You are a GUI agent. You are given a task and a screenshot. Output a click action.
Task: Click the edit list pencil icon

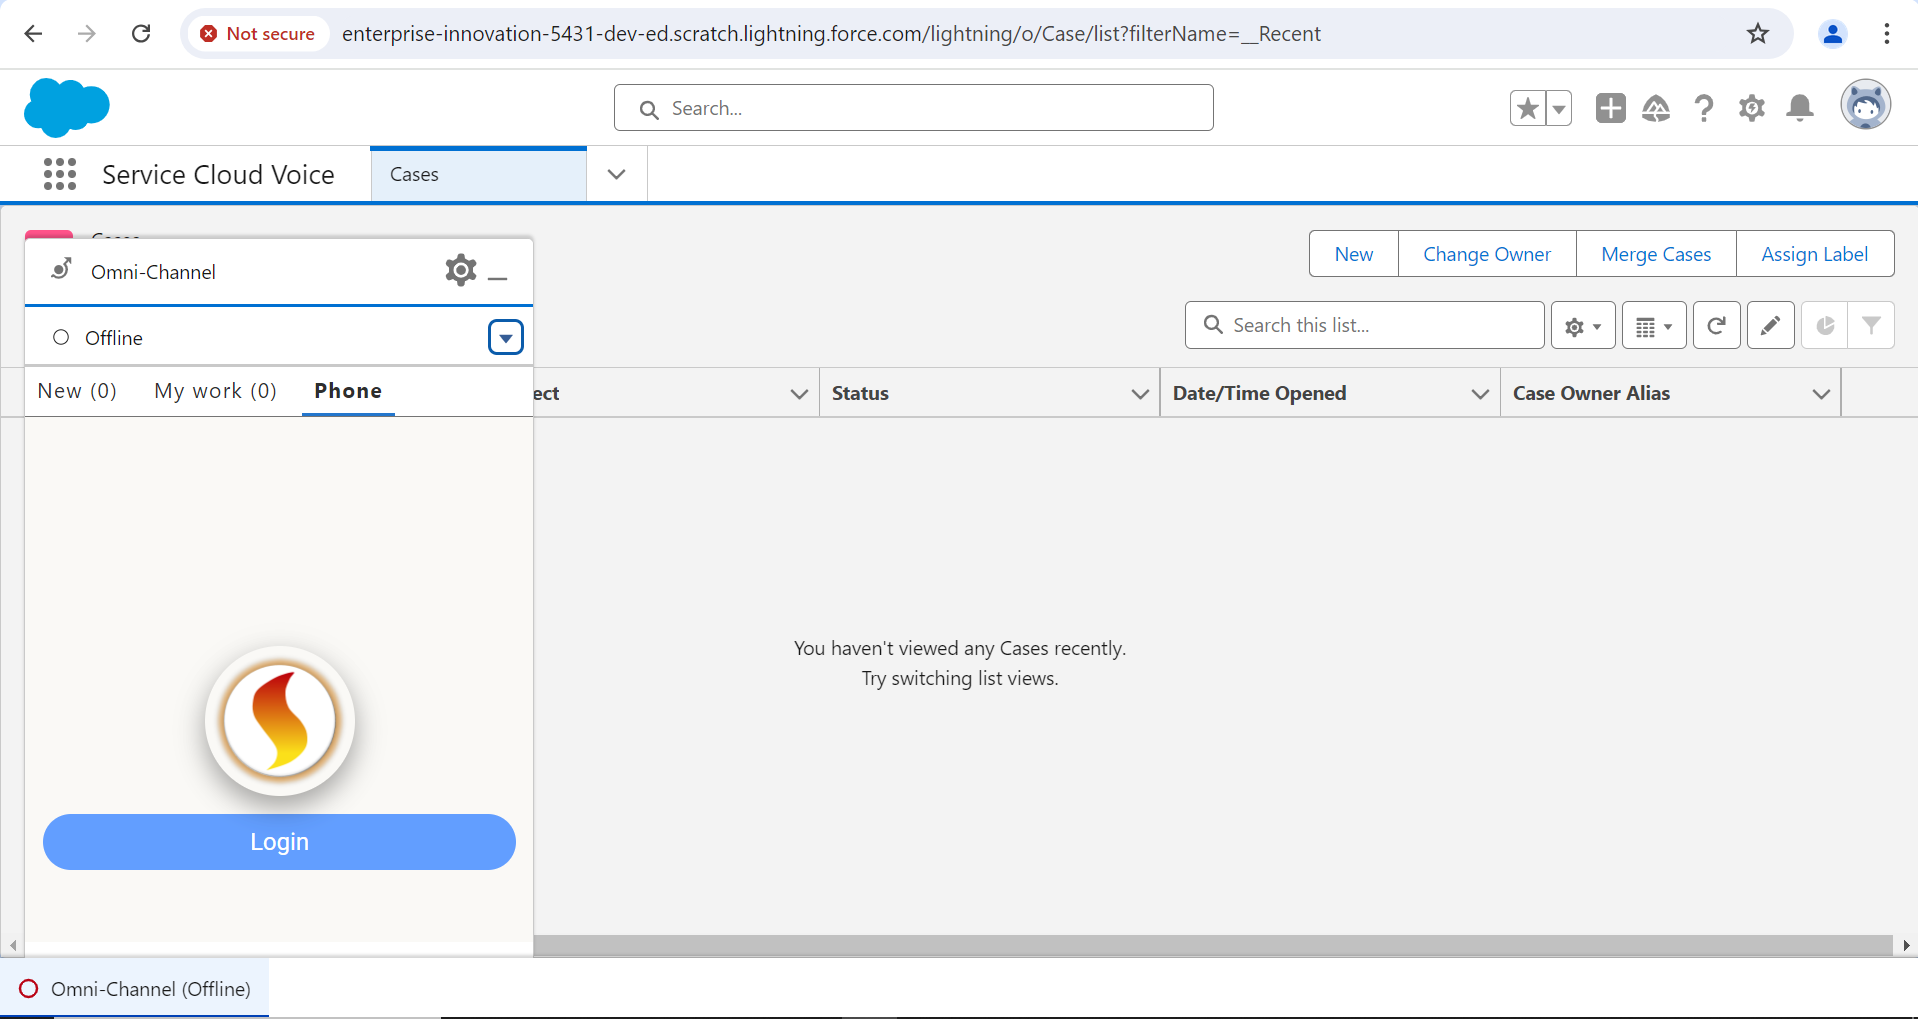coord(1770,326)
